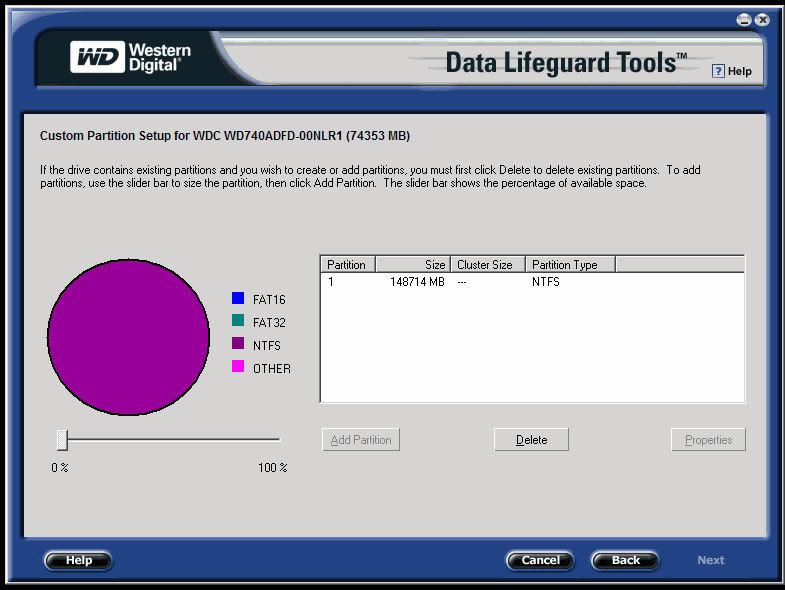
Task: Click the FAT16 legend label
Action: pos(269,300)
